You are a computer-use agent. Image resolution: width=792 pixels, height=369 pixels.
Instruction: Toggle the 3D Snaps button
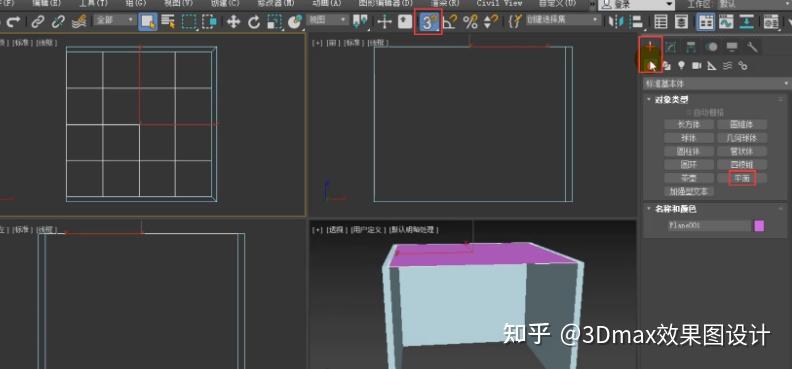pos(428,22)
